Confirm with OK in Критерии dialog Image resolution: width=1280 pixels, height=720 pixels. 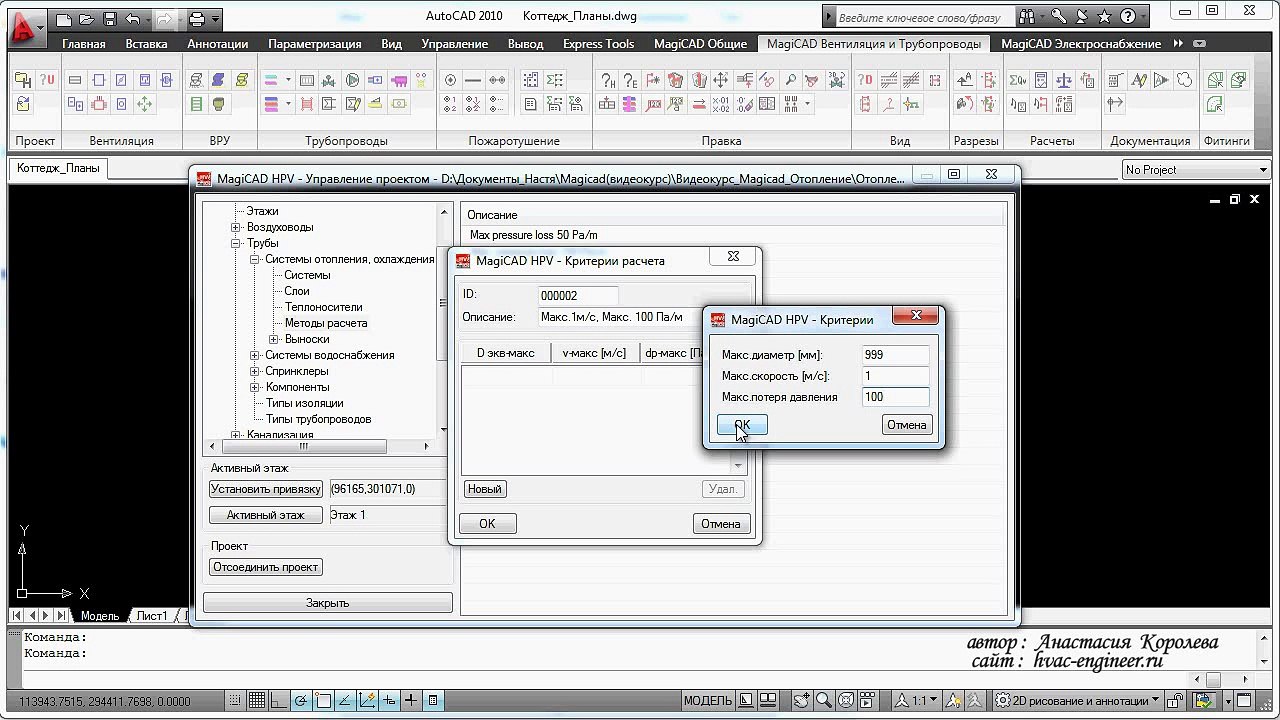tap(742, 425)
